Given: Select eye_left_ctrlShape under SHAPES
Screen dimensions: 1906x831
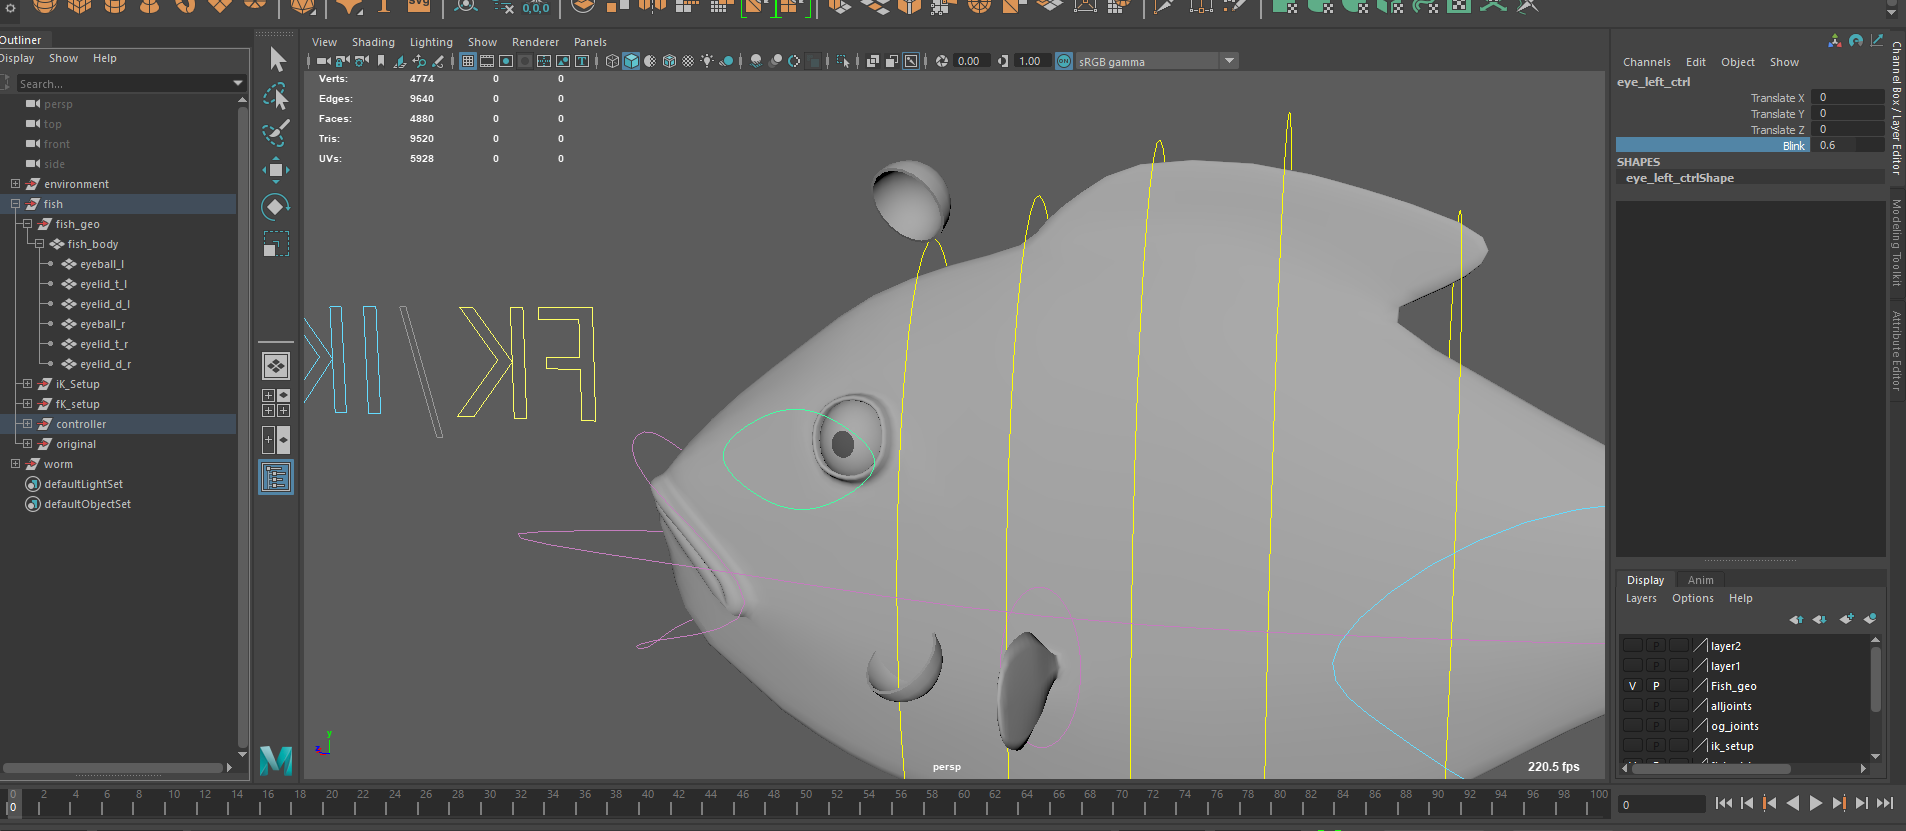Looking at the screenshot, I should 1680,178.
